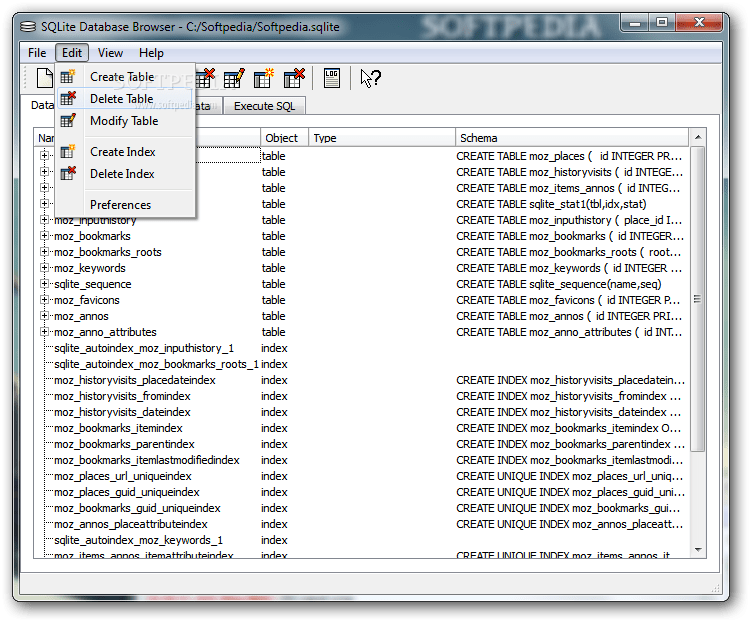Click the Delete Index menu icon
750x622 pixels.
tap(68, 174)
